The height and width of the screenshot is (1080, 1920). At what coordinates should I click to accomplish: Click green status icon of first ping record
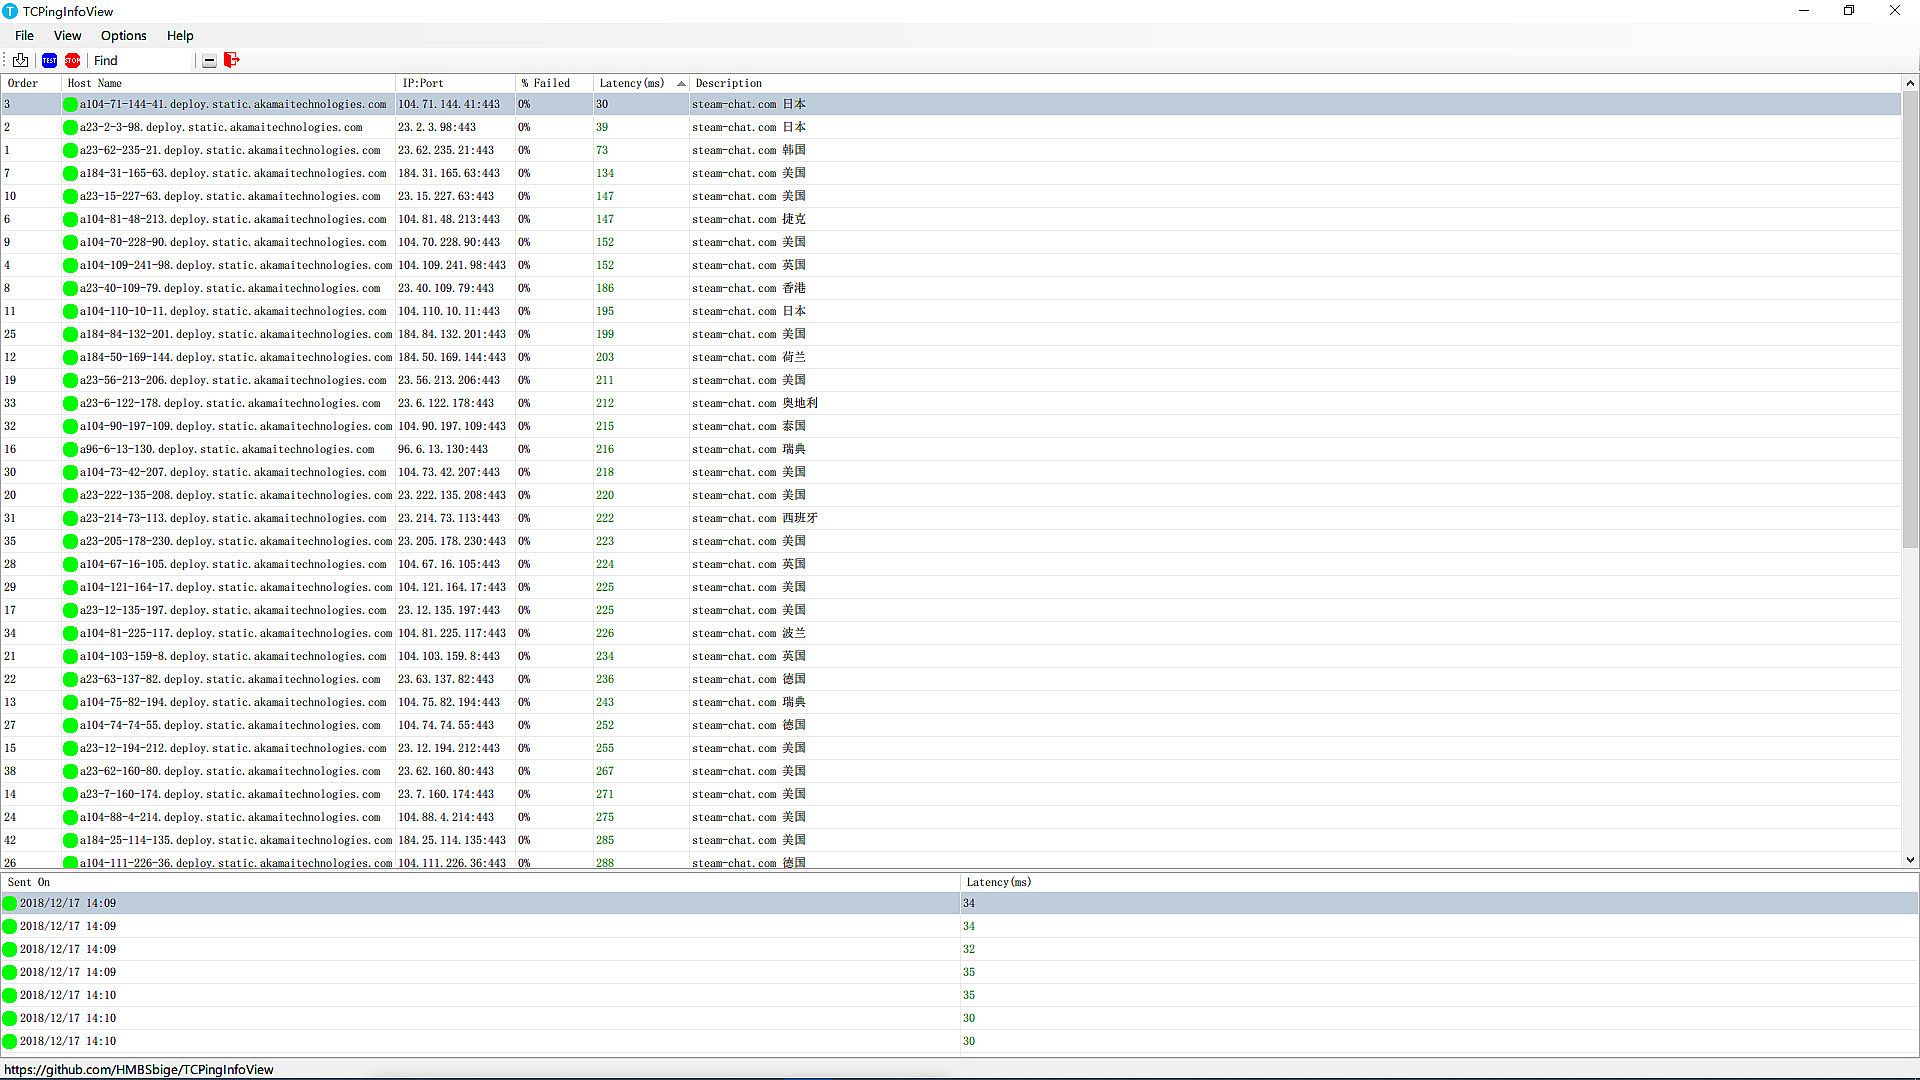pyautogui.click(x=10, y=903)
